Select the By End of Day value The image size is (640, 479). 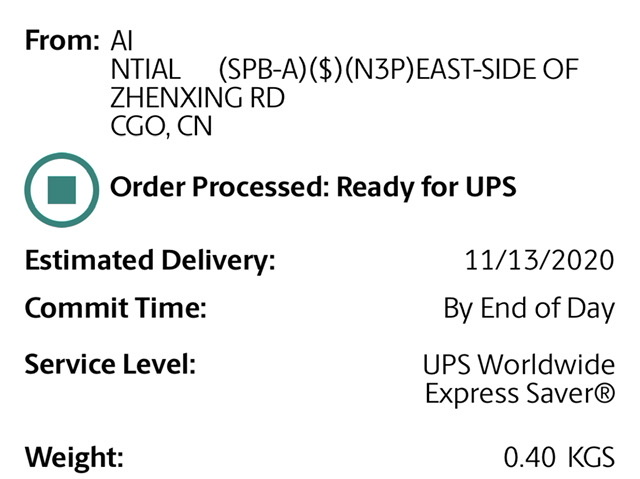(x=529, y=308)
